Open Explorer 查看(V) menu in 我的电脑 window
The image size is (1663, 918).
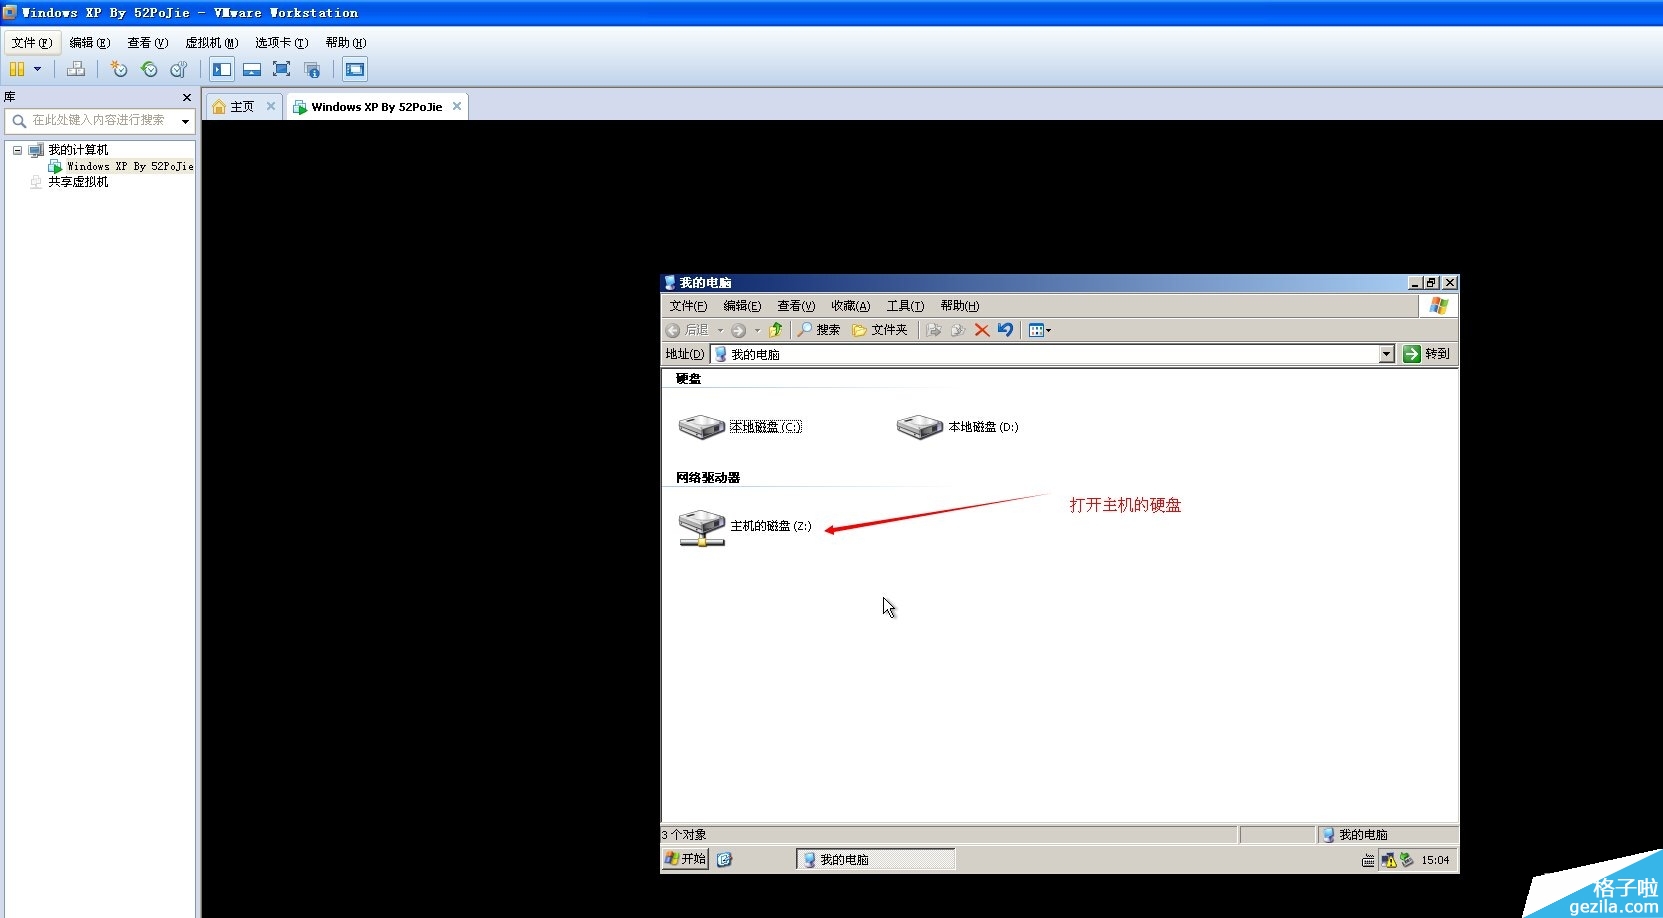point(796,306)
